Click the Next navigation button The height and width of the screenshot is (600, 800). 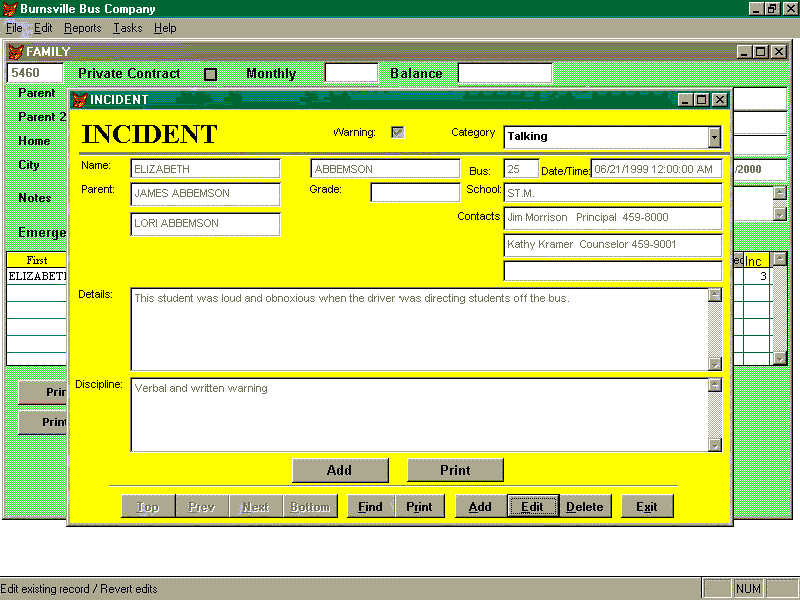point(256,507)
